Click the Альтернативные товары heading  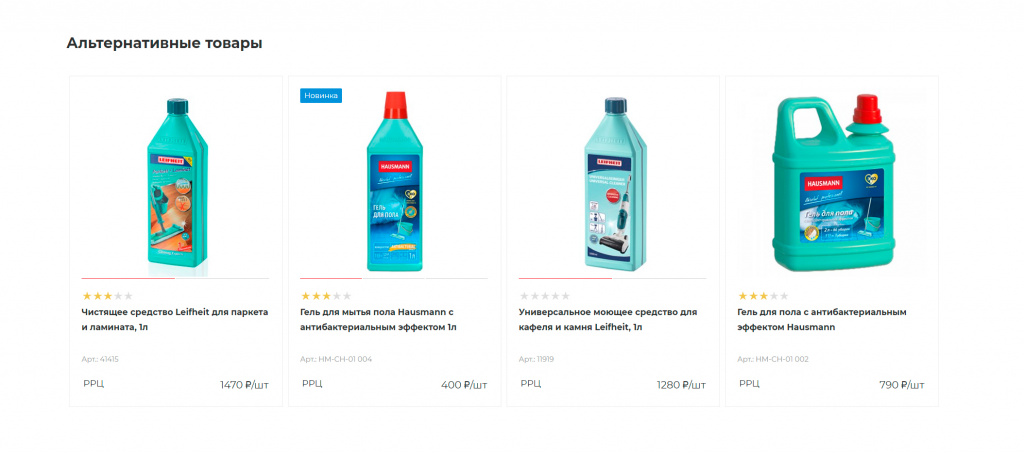click(164, 43)
